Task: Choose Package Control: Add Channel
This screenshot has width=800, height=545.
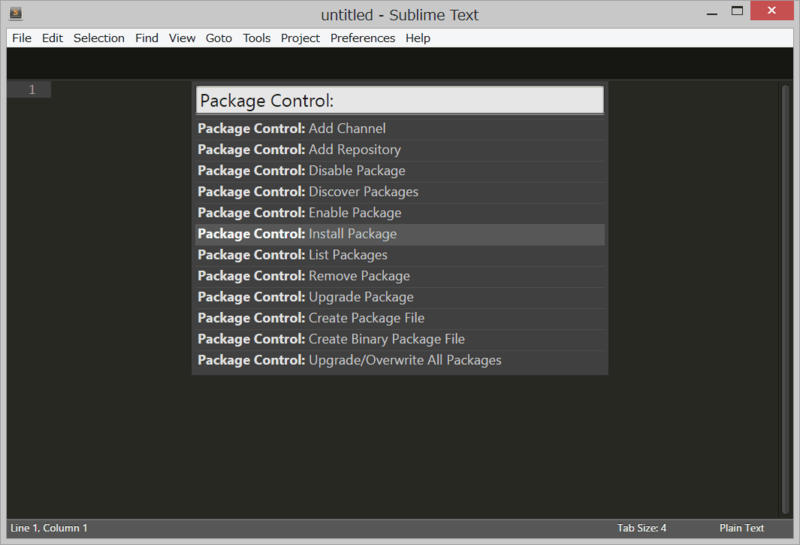Action: pyautogui.click(x=400, y=129)
